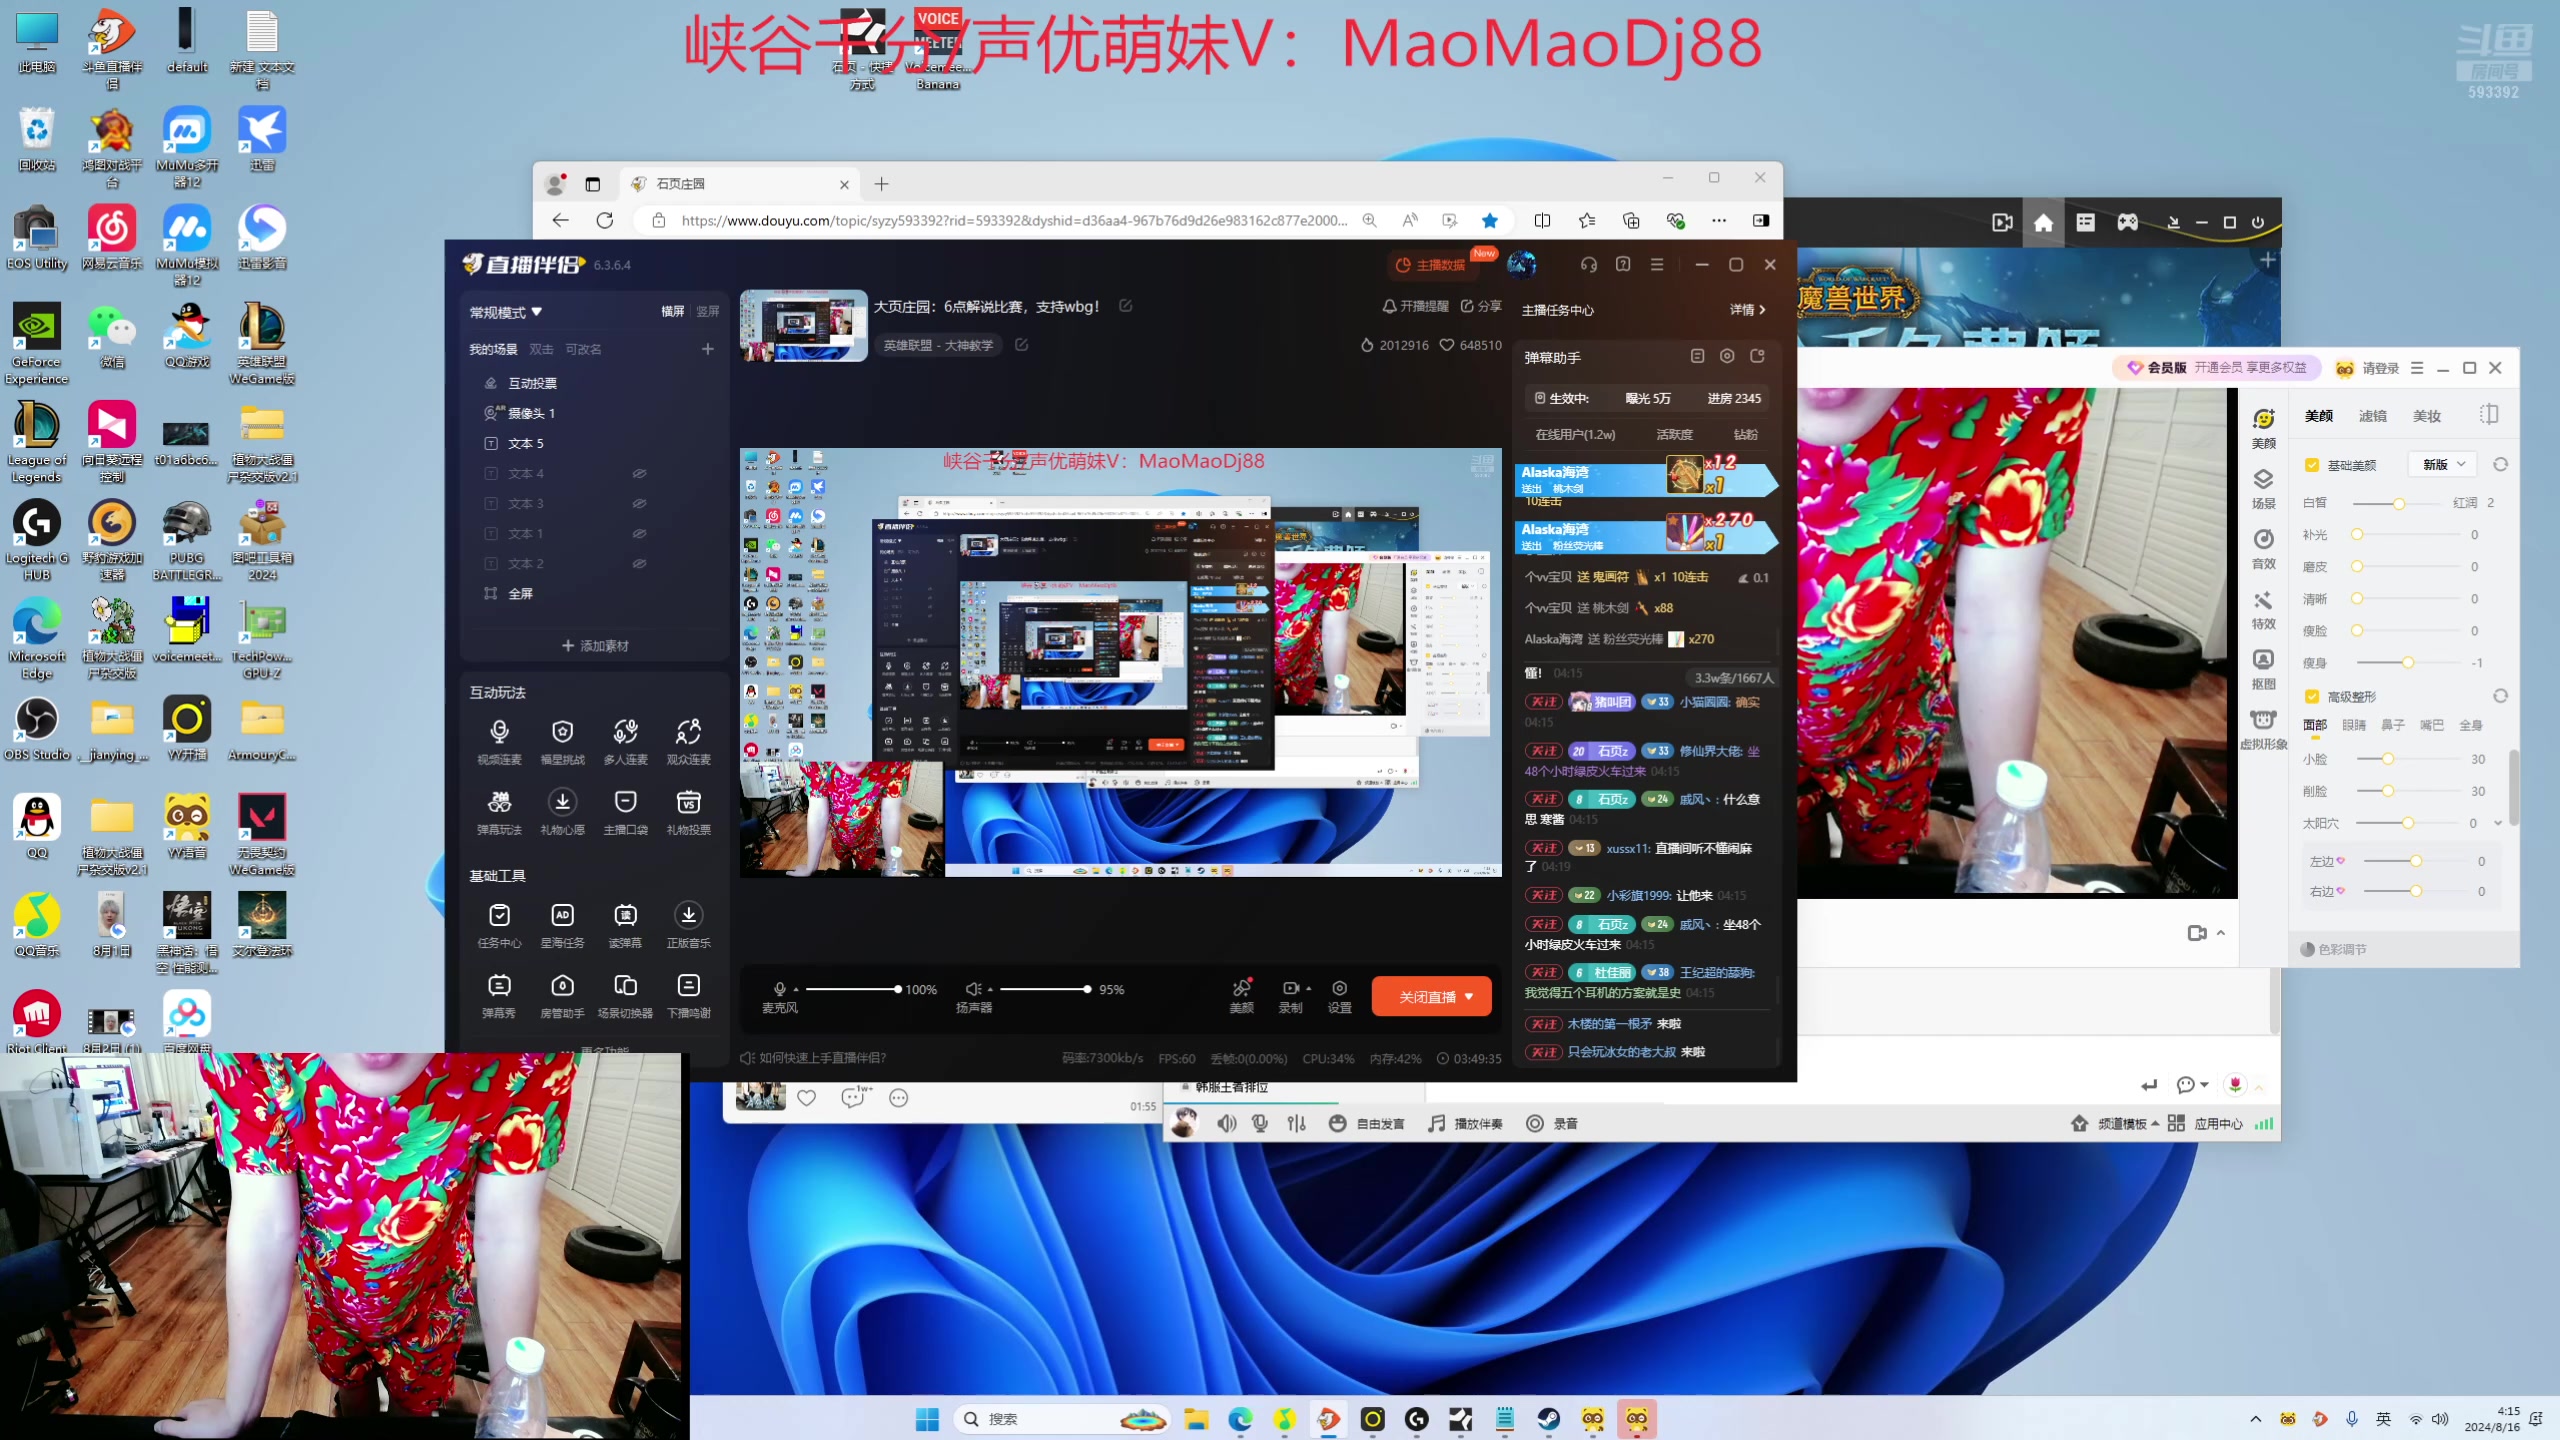Screen dimensions: 2560x1440
Task: Open 观众连麦 audience mic tool
Action: click(688, 742)
